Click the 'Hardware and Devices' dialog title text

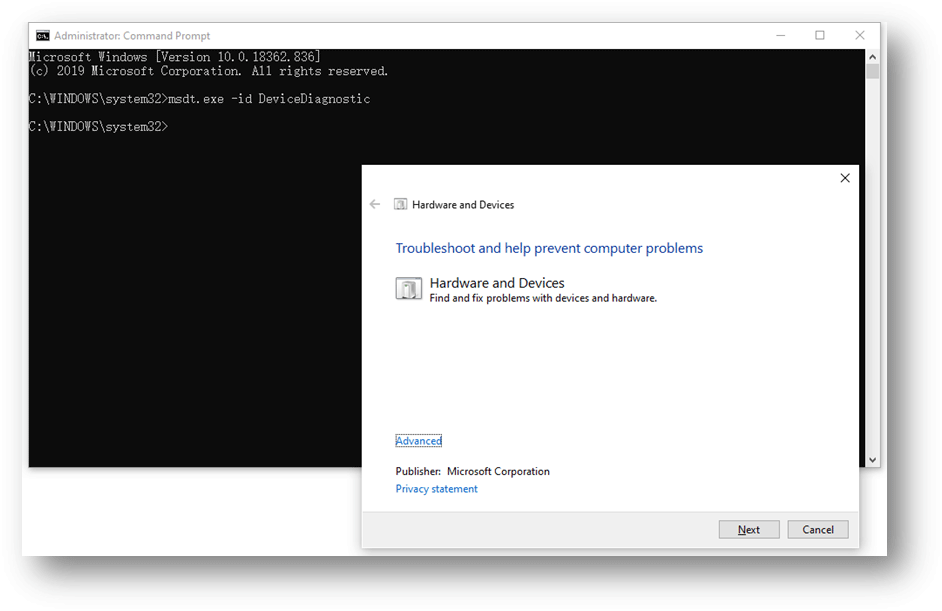click(x=463, y=205)
